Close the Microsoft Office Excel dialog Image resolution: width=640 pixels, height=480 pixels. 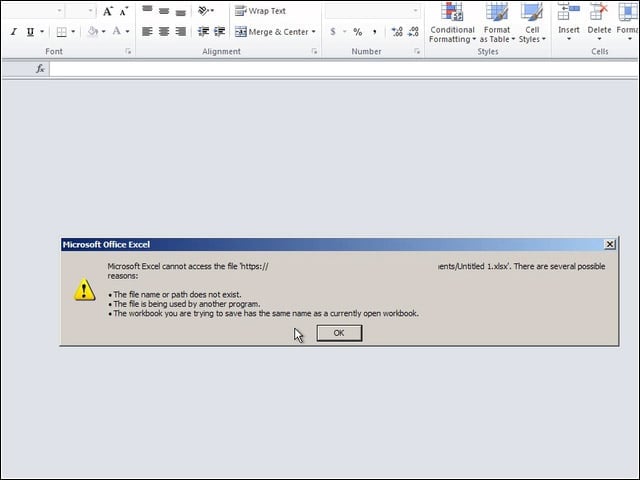click(x=609, y=244)
